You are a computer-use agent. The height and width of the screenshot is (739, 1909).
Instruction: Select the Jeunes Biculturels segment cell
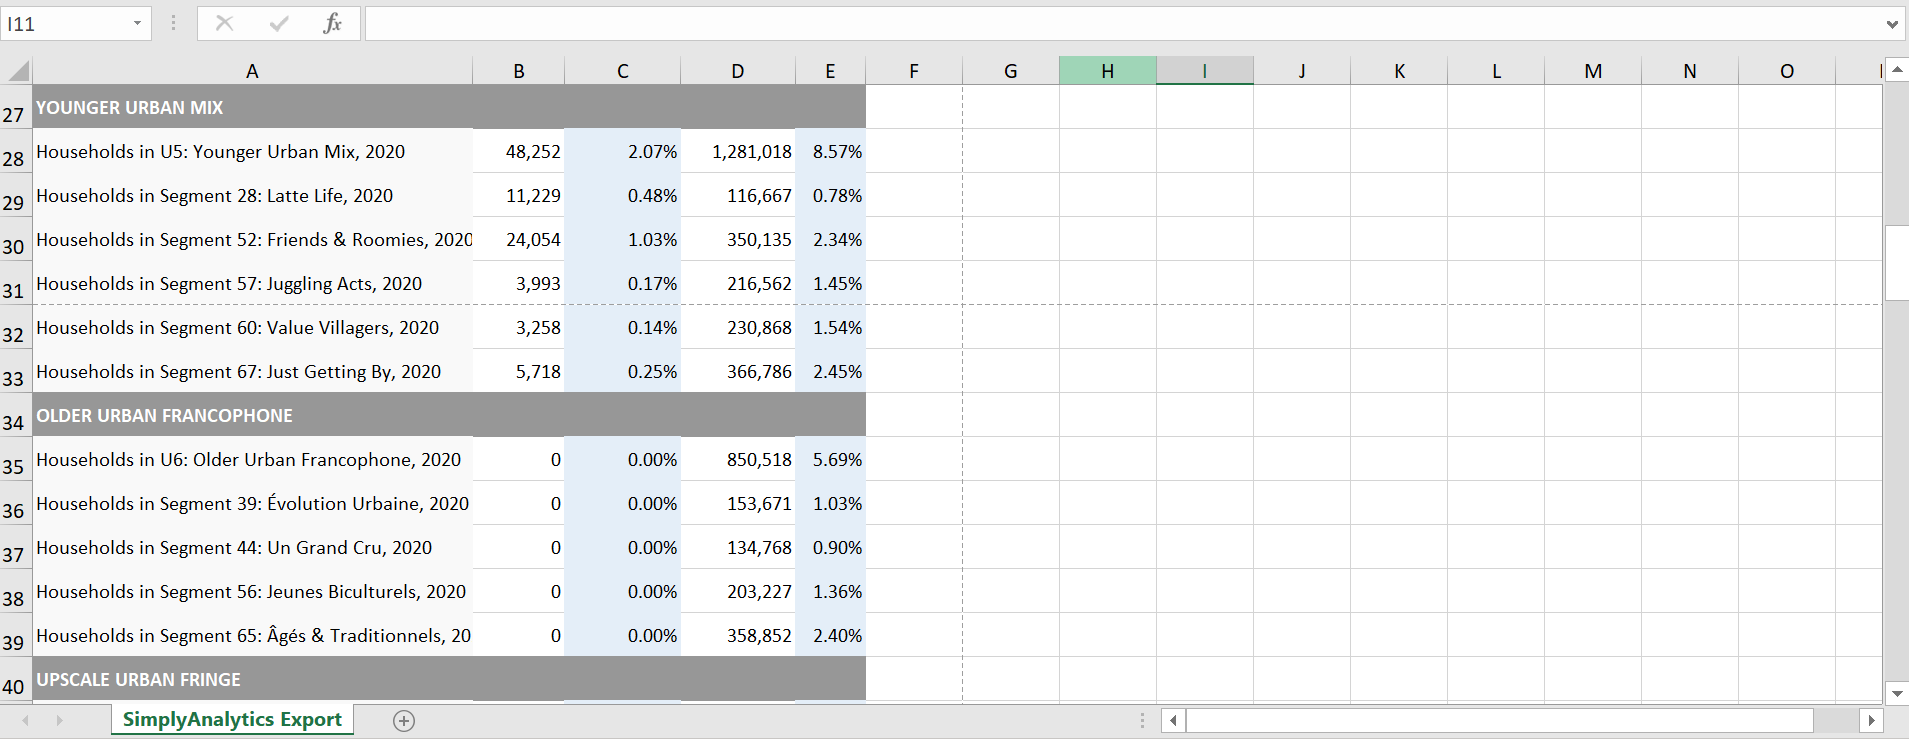252,591
